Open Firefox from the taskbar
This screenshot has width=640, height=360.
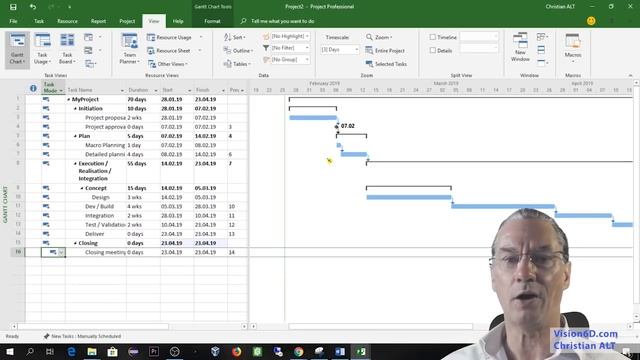[236, 351]
